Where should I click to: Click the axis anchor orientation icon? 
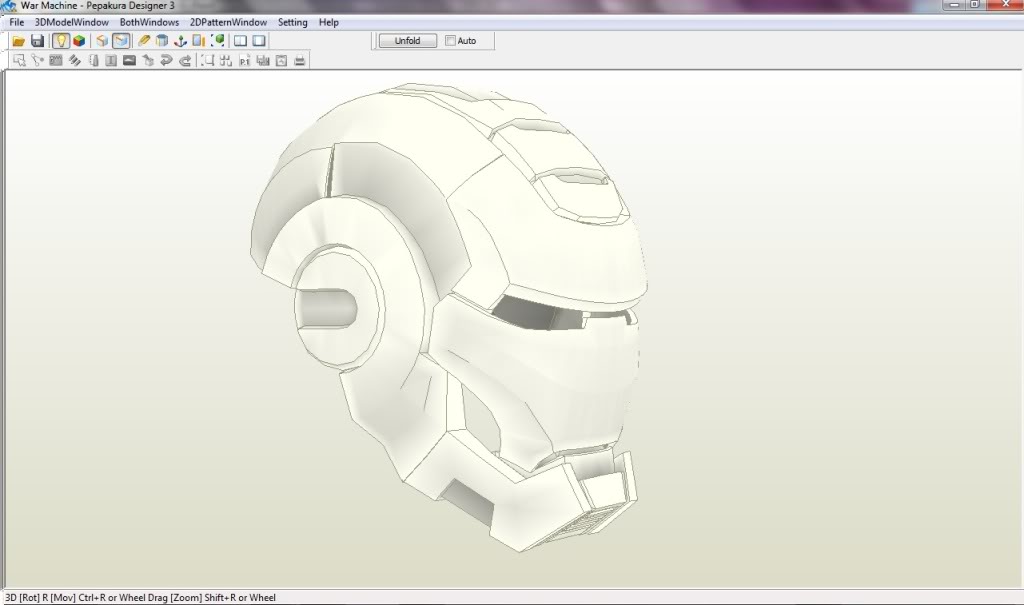(180, 41)
